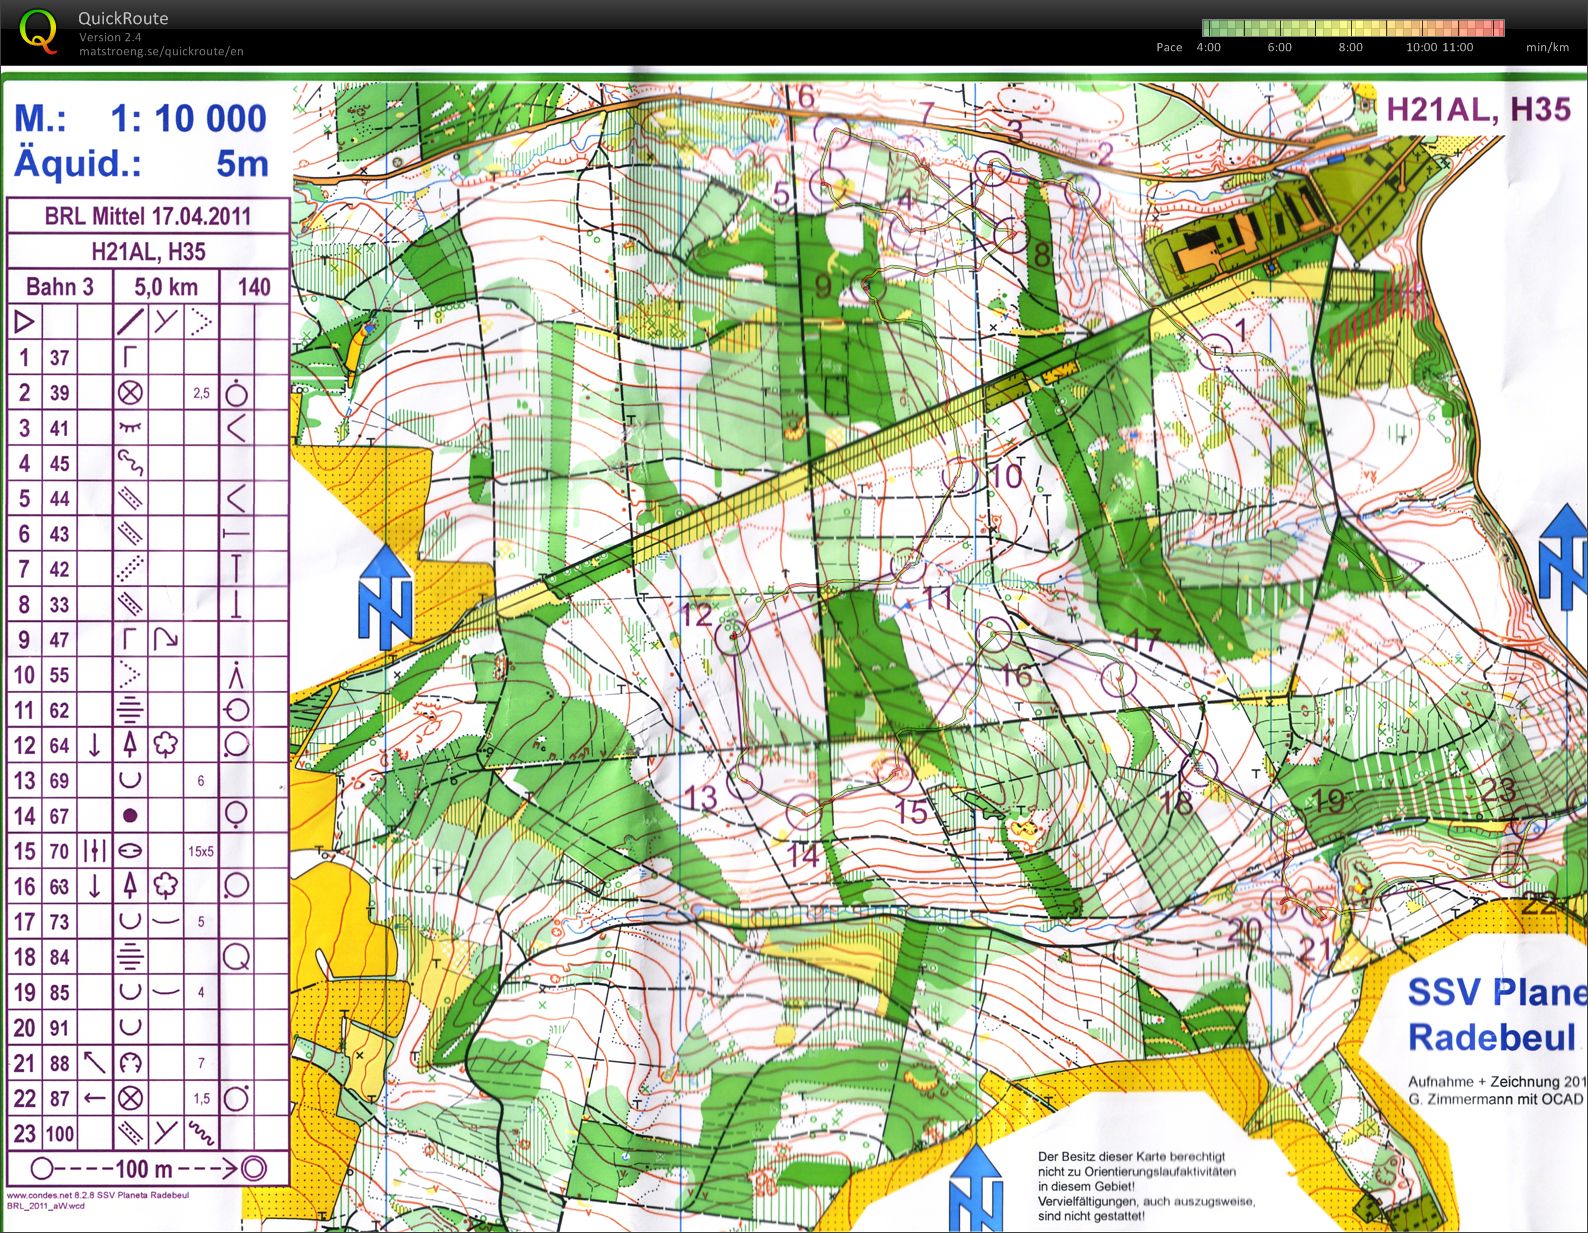Select control circle 10 on the map

tap(960, 475)
